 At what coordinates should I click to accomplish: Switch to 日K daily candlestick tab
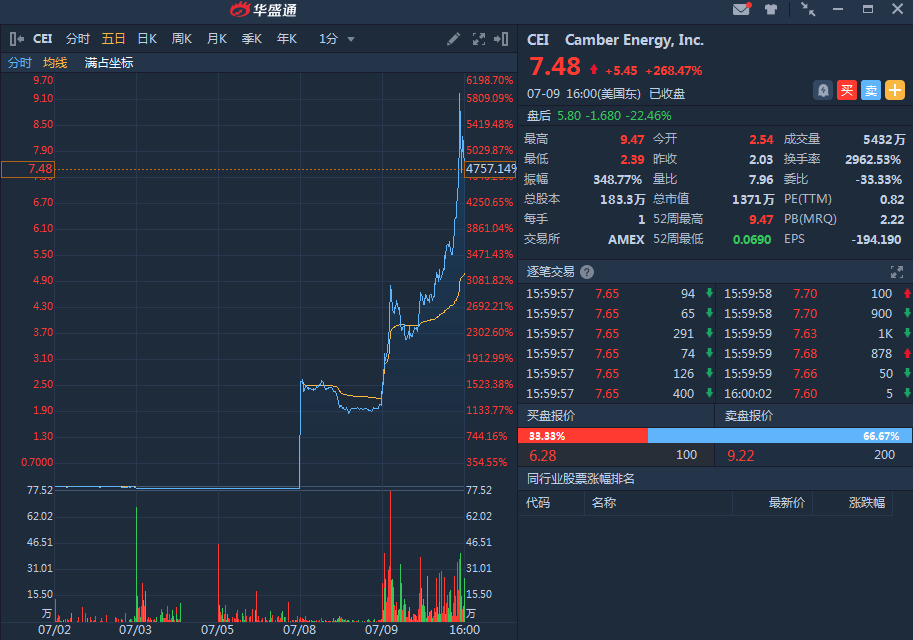(x=147, y=39)
